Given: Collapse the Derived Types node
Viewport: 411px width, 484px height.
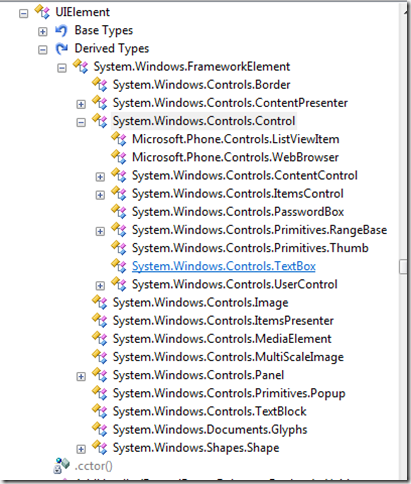Looking at the screenshot, I should click(43, 50).
